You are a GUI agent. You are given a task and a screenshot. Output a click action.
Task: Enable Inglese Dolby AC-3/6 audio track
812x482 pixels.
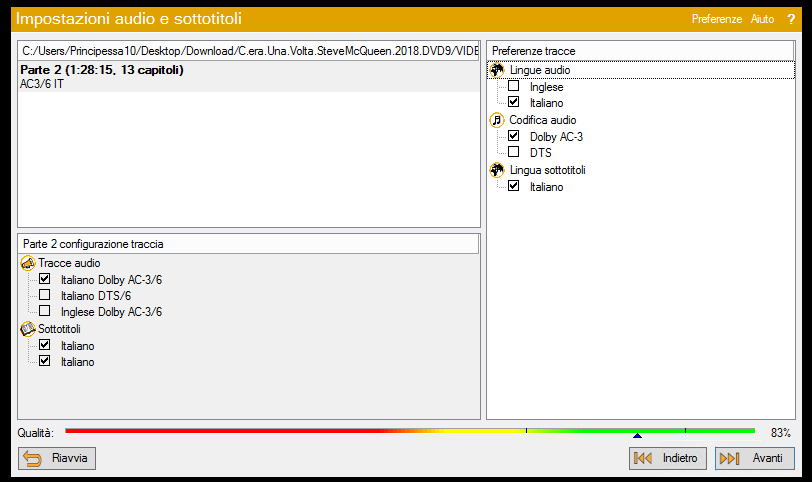tap(45, 311)
